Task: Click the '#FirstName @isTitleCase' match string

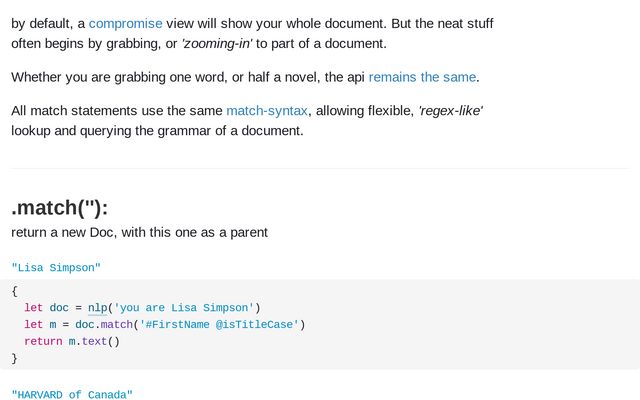Action: [219, 324]
